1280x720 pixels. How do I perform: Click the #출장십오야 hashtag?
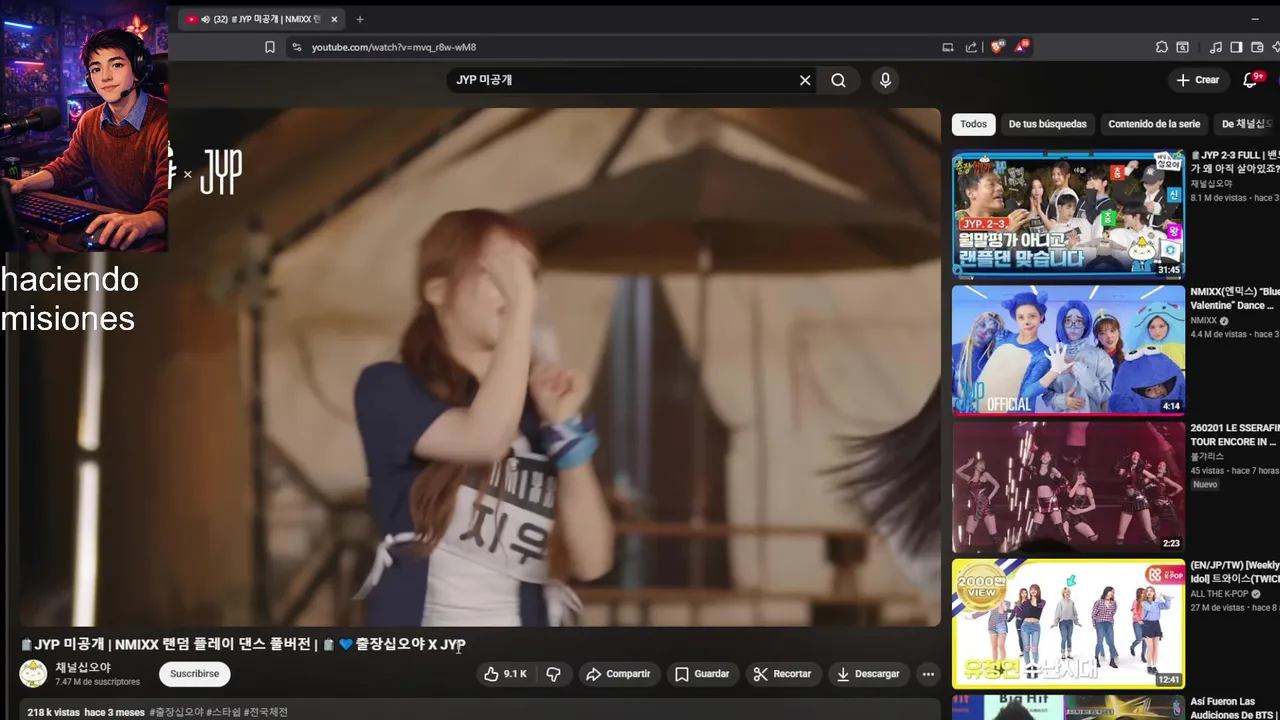pos(176,712)
